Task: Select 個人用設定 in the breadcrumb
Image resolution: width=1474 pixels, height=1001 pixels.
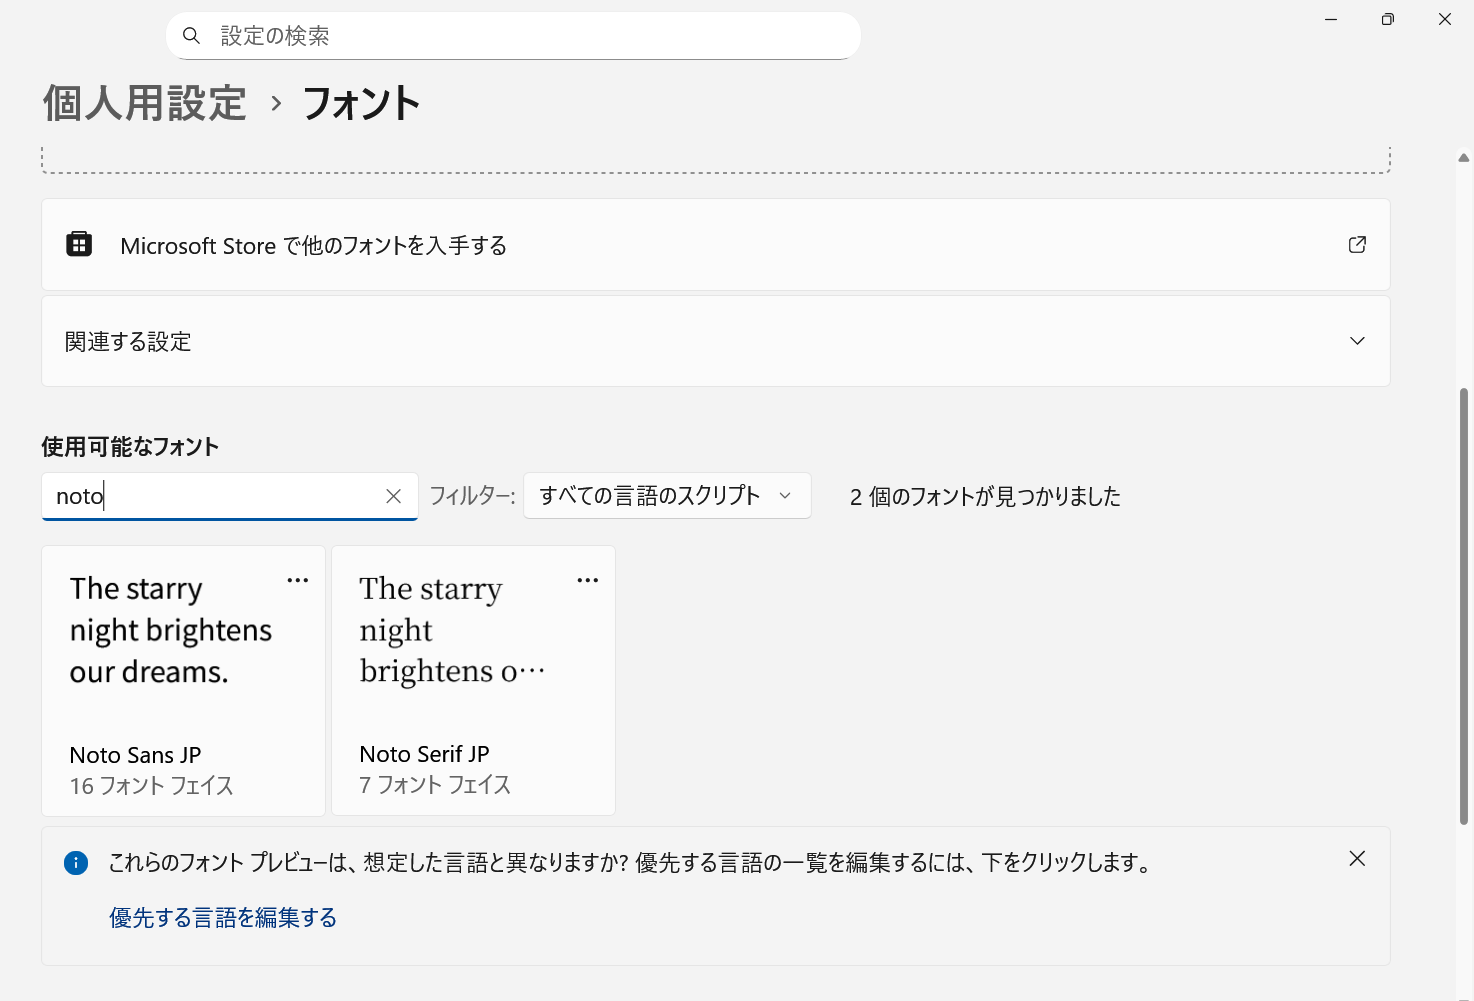Action: coord(143,103)
